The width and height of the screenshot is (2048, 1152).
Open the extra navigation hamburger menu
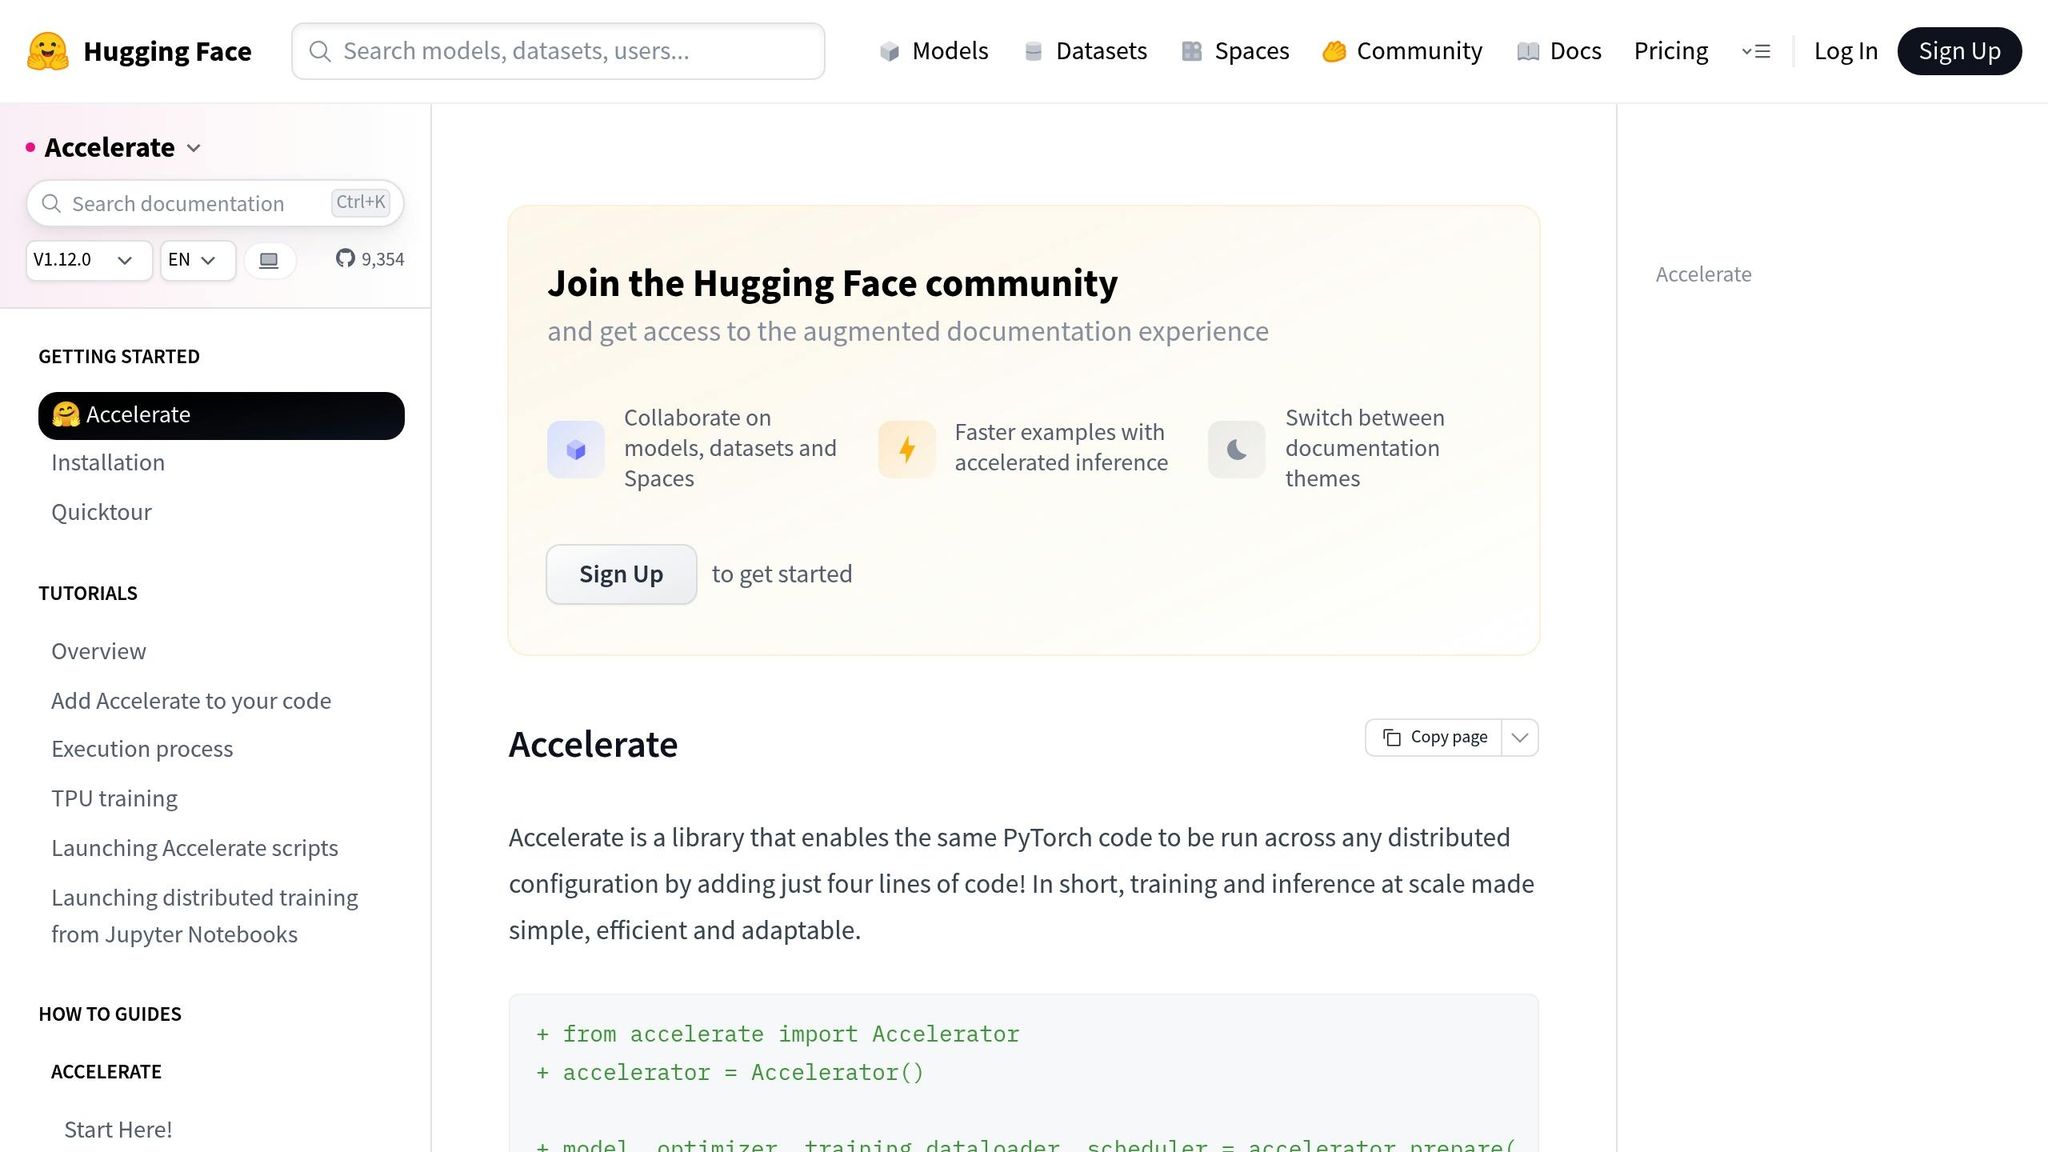point(1756,51)
